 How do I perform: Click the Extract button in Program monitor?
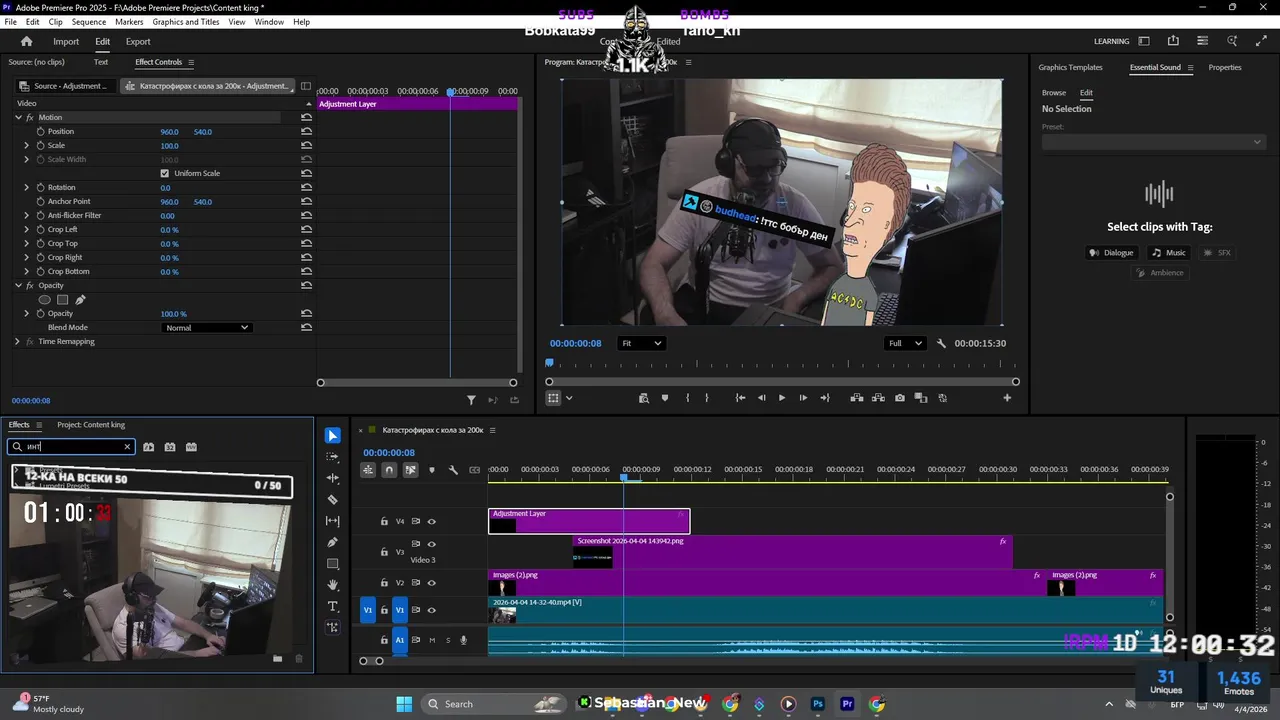(x=878, y=398)
